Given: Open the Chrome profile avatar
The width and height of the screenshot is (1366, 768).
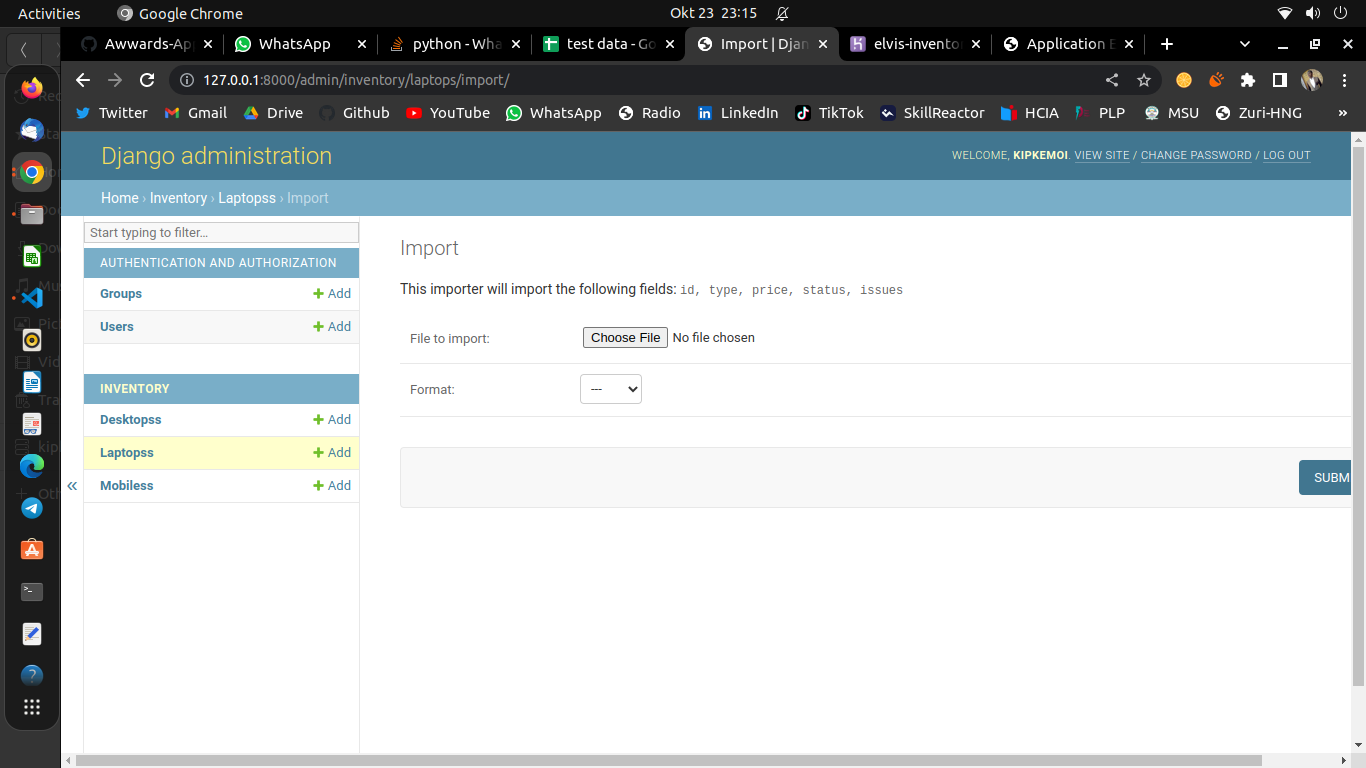Looking at the screenshot, I should pyautogui.click(x=1312, y=80).
